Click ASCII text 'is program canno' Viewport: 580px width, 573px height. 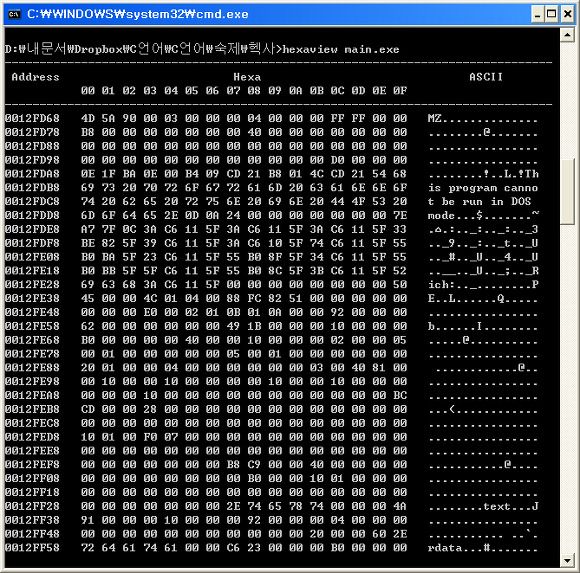coord(483,188)
